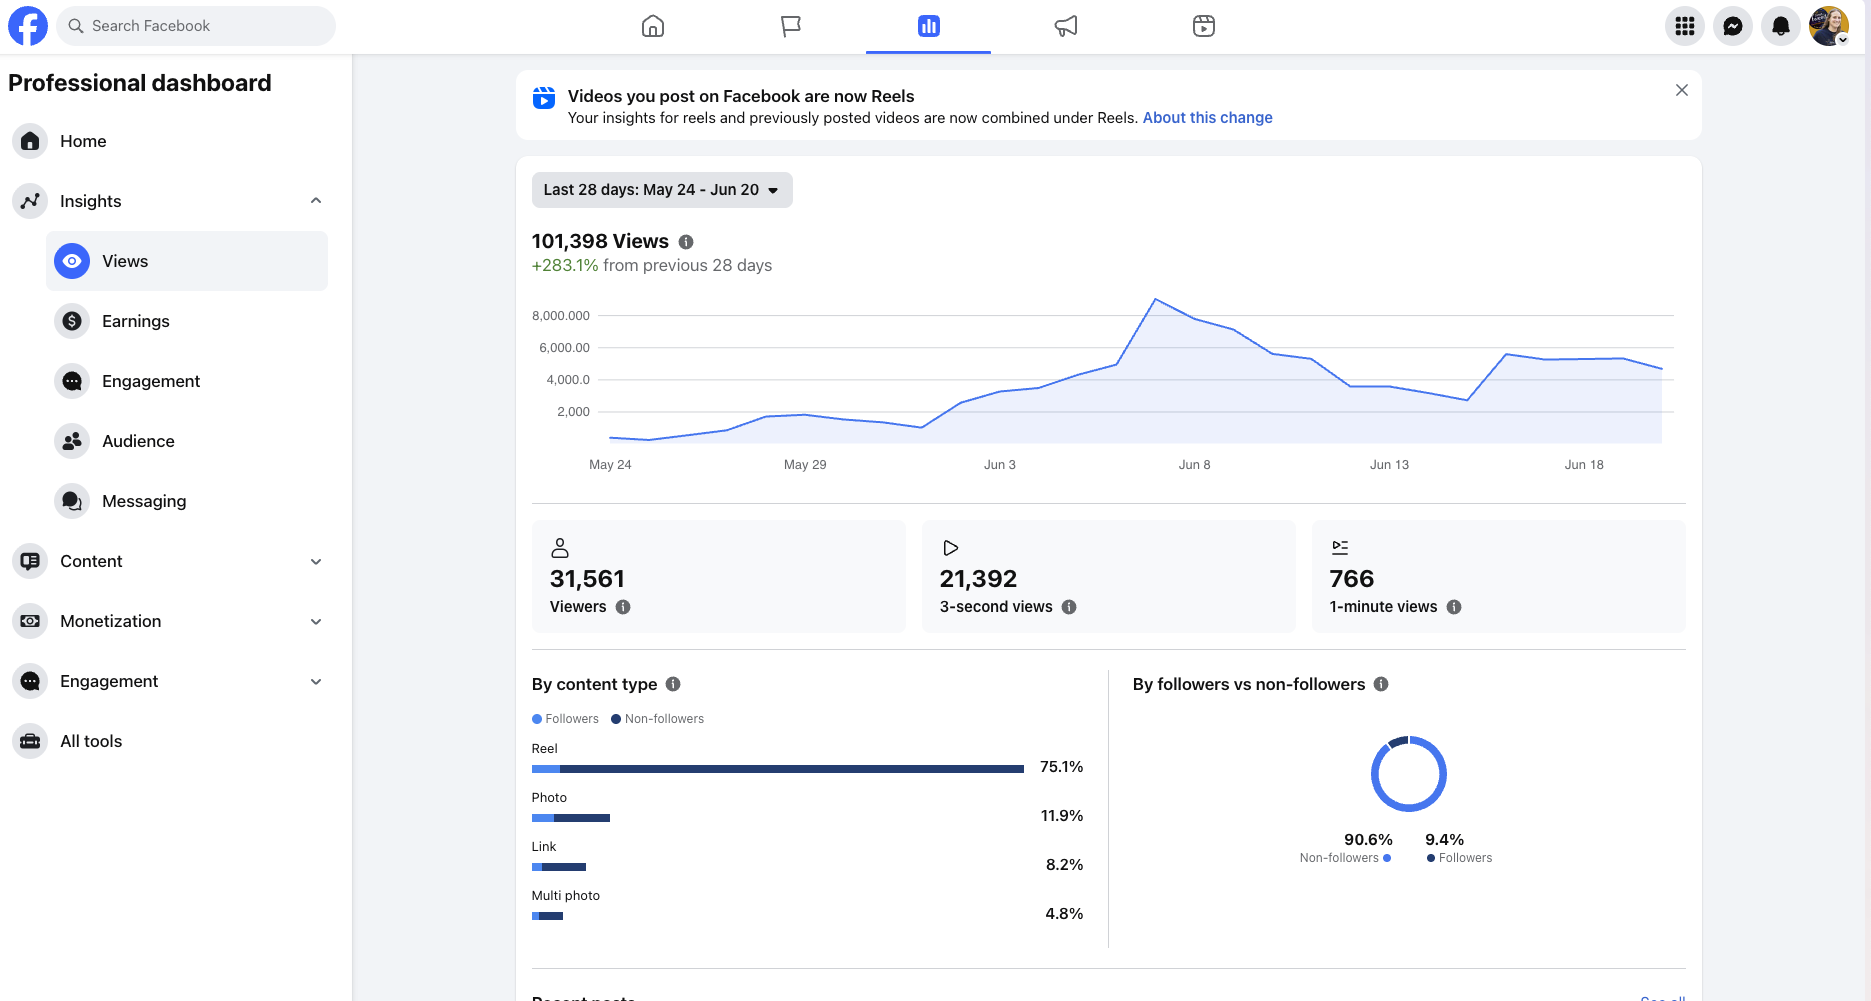1871x1001 pixels.
Task: Click the info icon next to 1-minute views
Action: [1454, 607]
